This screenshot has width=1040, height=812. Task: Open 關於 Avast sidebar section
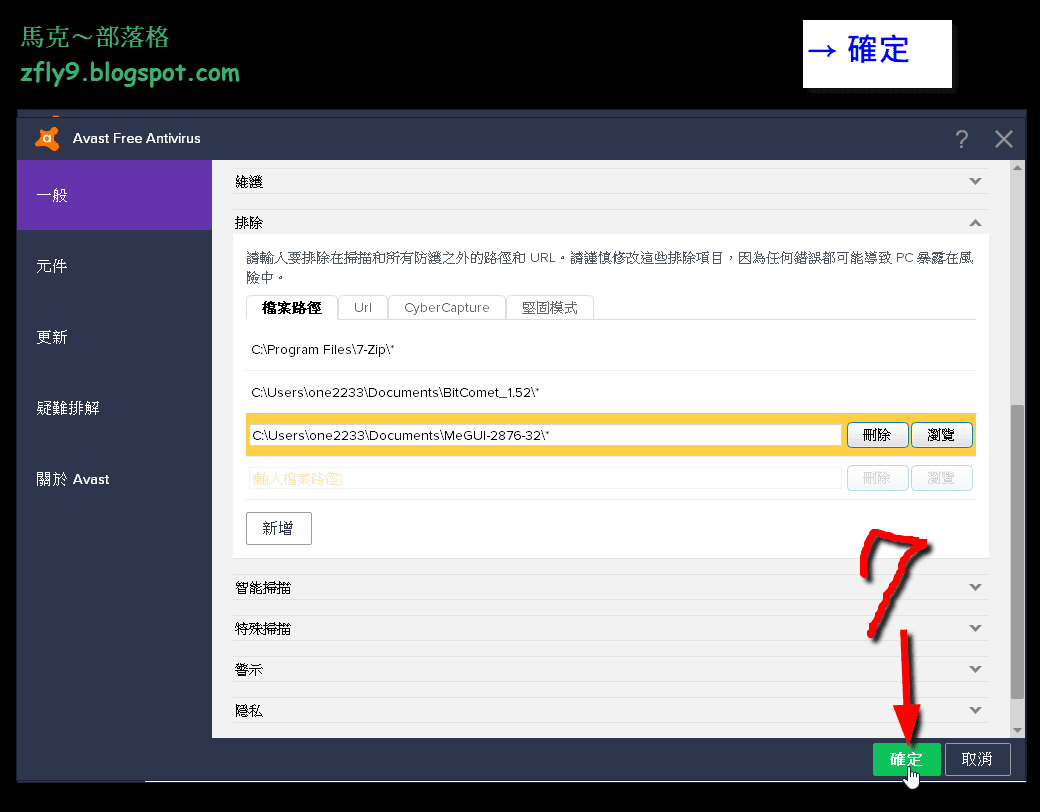pyautogui.click(x=114, y=479)
